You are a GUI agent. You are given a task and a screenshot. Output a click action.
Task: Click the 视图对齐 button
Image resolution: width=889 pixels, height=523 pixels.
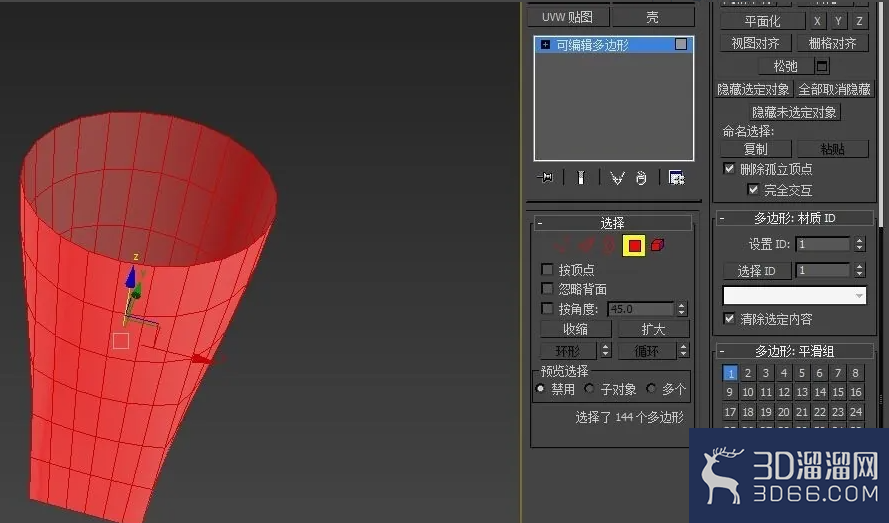click(x=755, y=43)
